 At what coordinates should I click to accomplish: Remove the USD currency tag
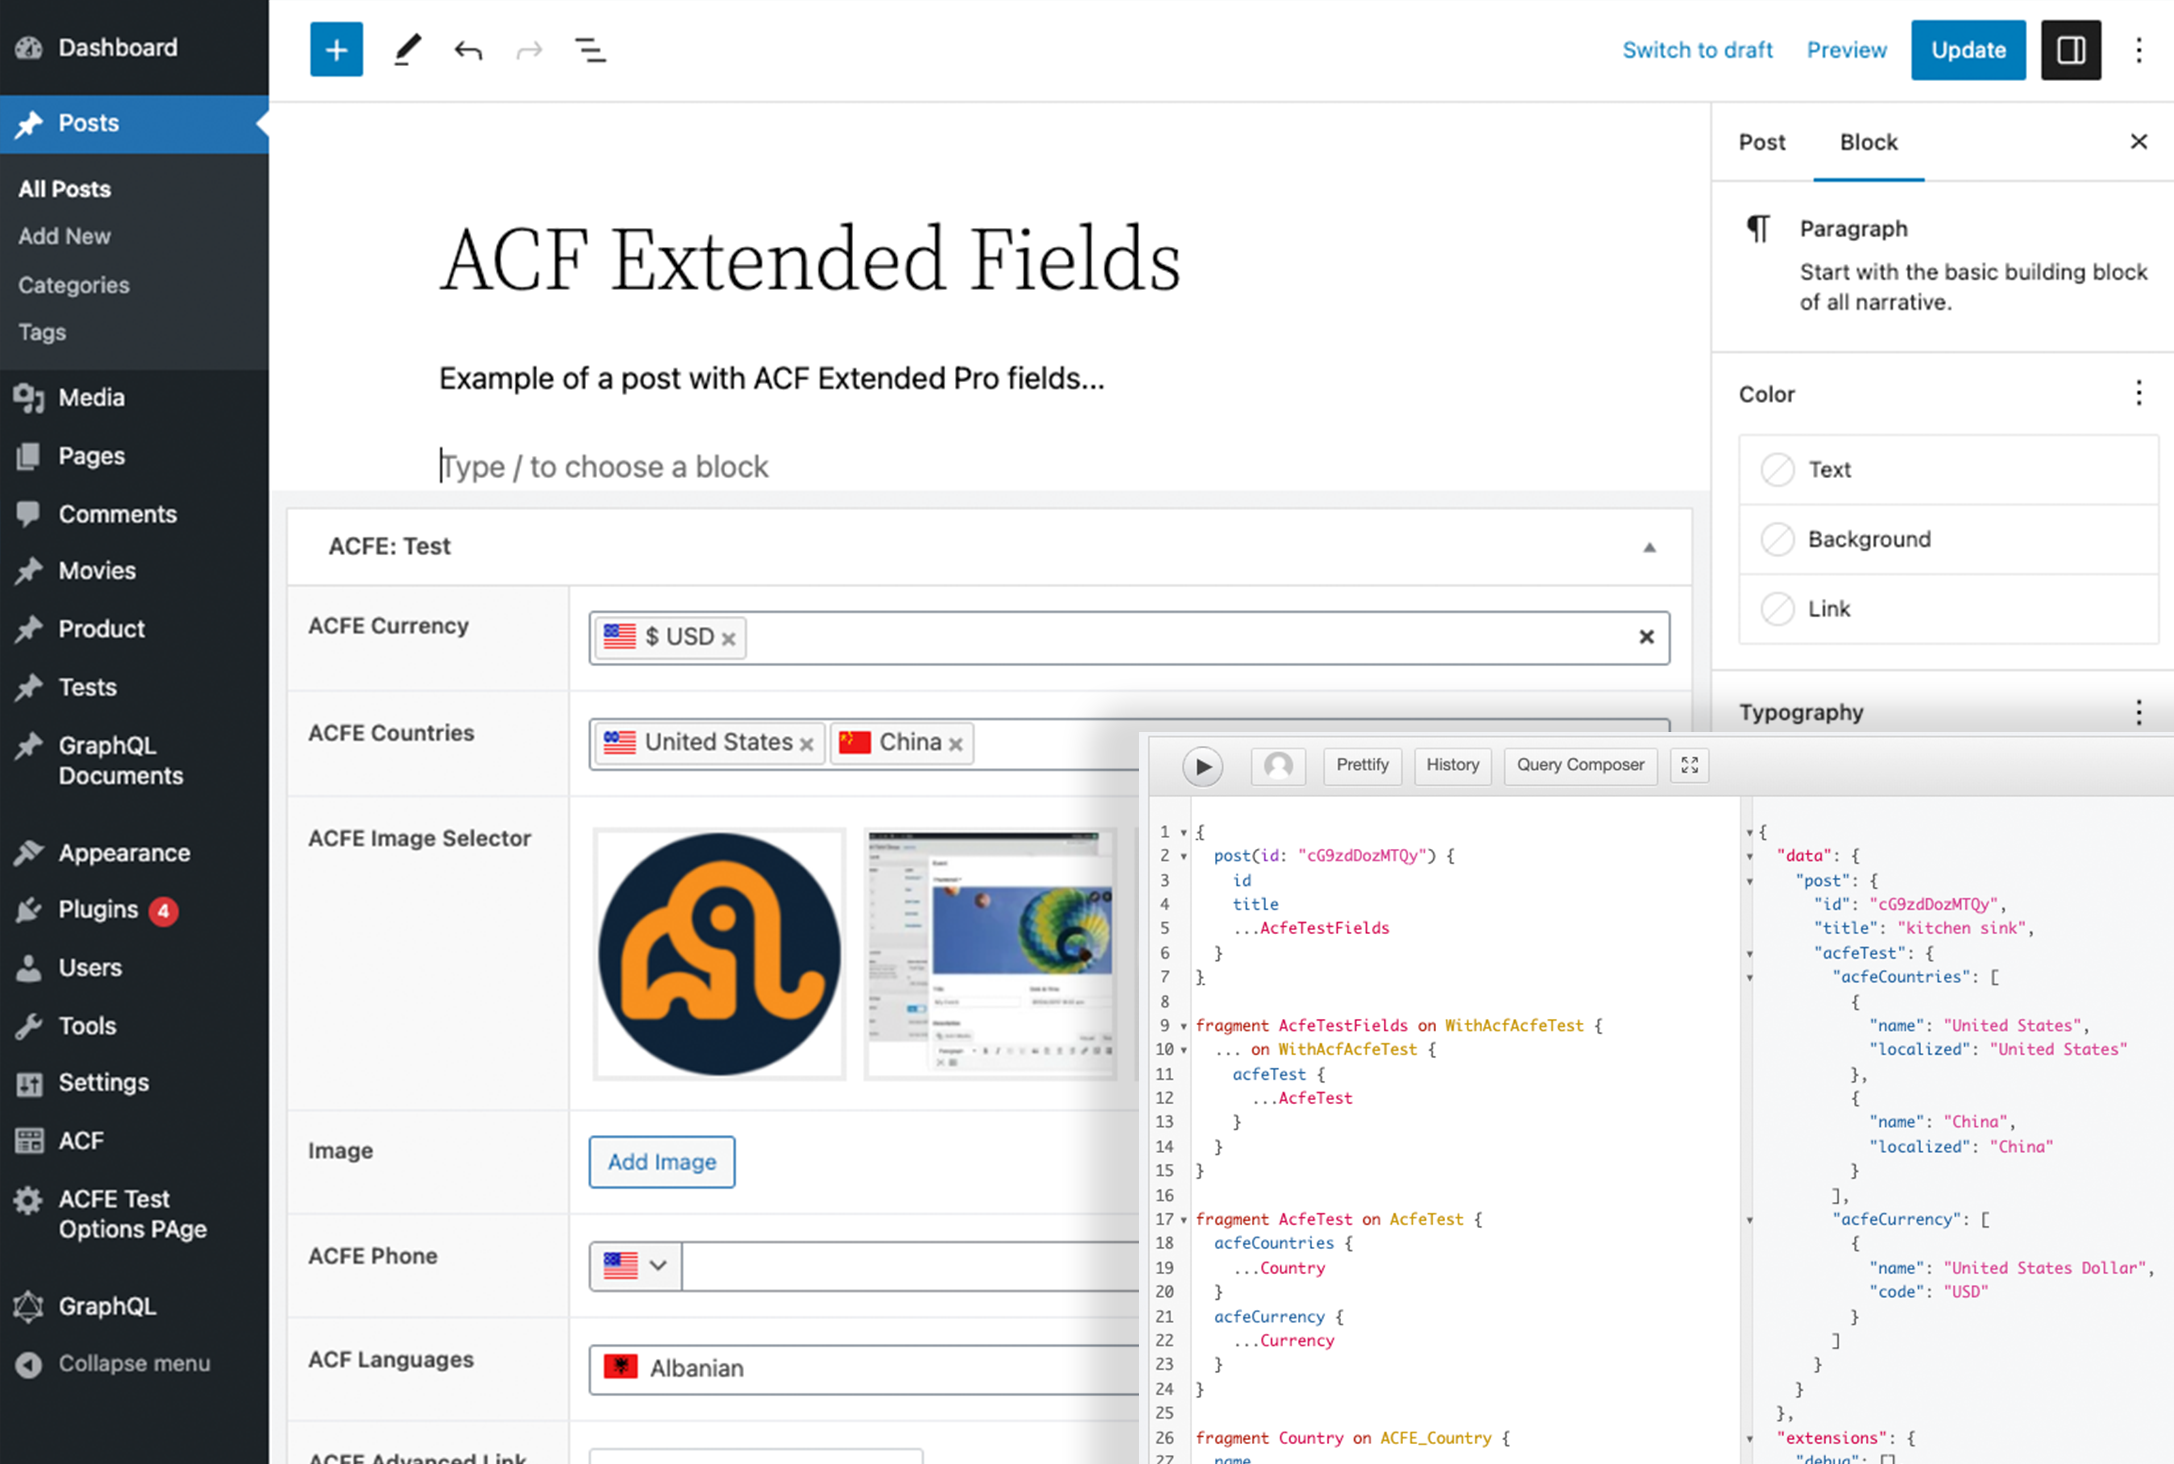point(729,639)
